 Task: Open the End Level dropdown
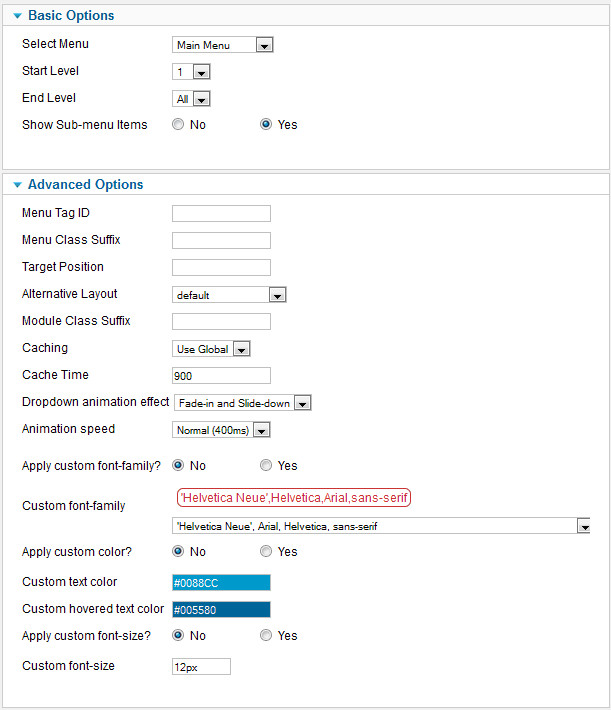click(x=191, y=99)
